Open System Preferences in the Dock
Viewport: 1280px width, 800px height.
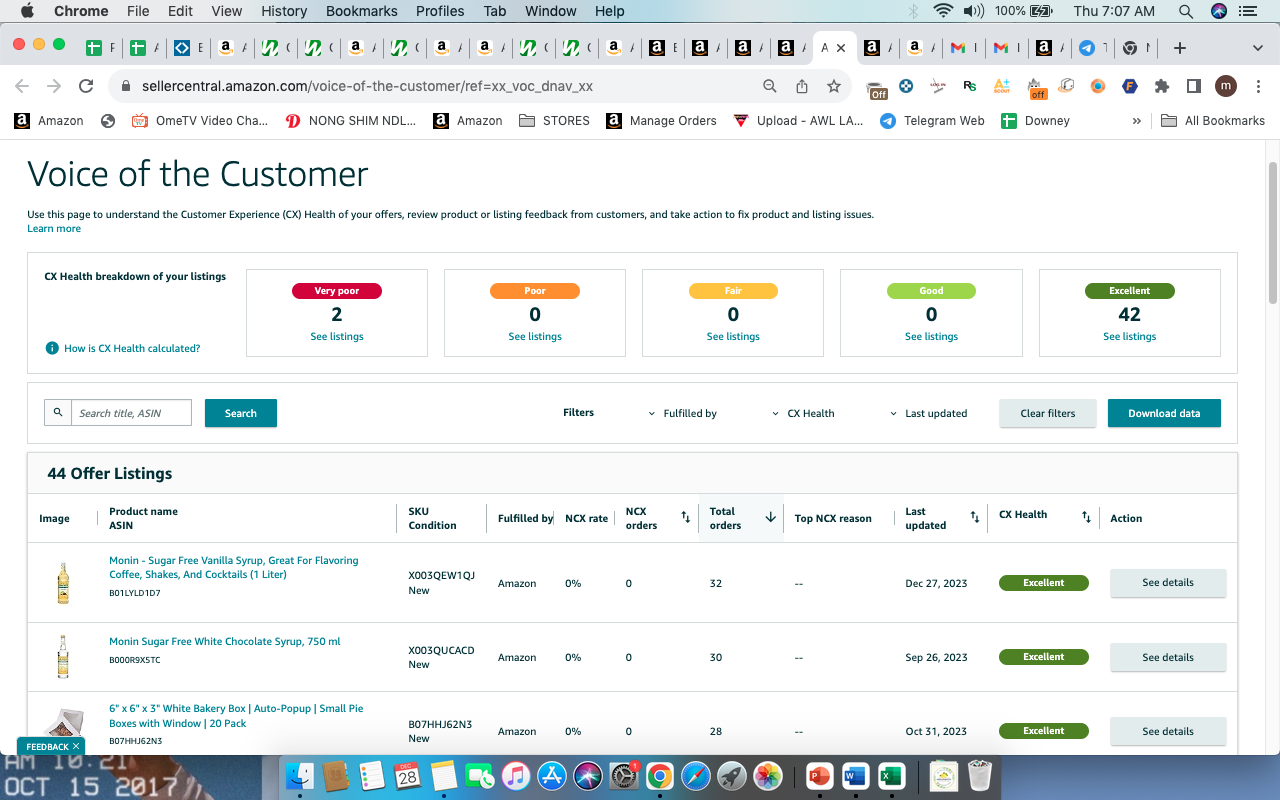tap(623, 776)
